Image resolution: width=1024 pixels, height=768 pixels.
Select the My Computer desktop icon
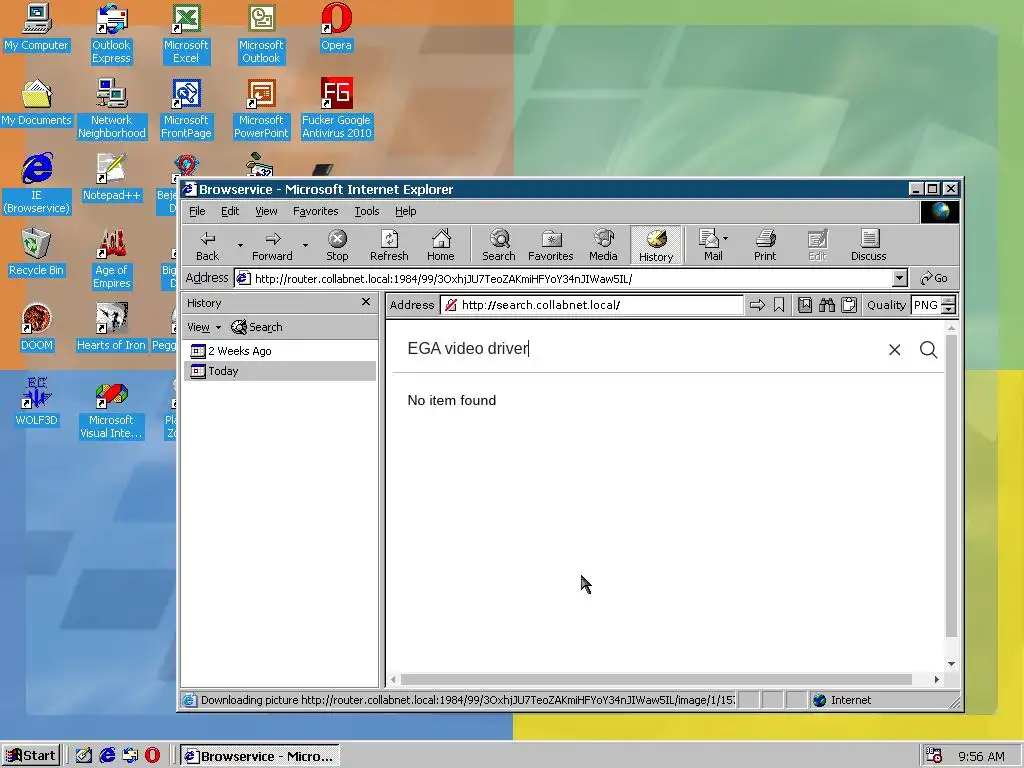coord(36,27)
